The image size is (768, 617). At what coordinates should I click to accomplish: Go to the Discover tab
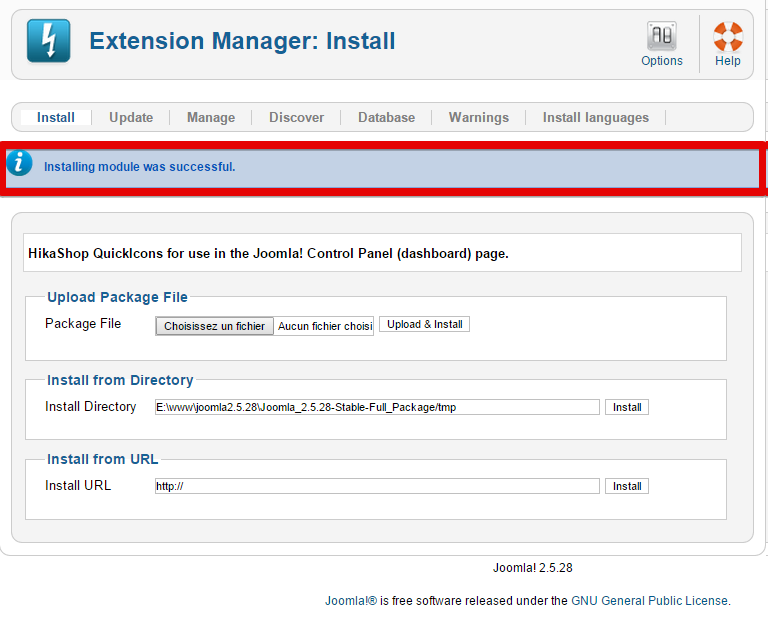click(296, 118)
